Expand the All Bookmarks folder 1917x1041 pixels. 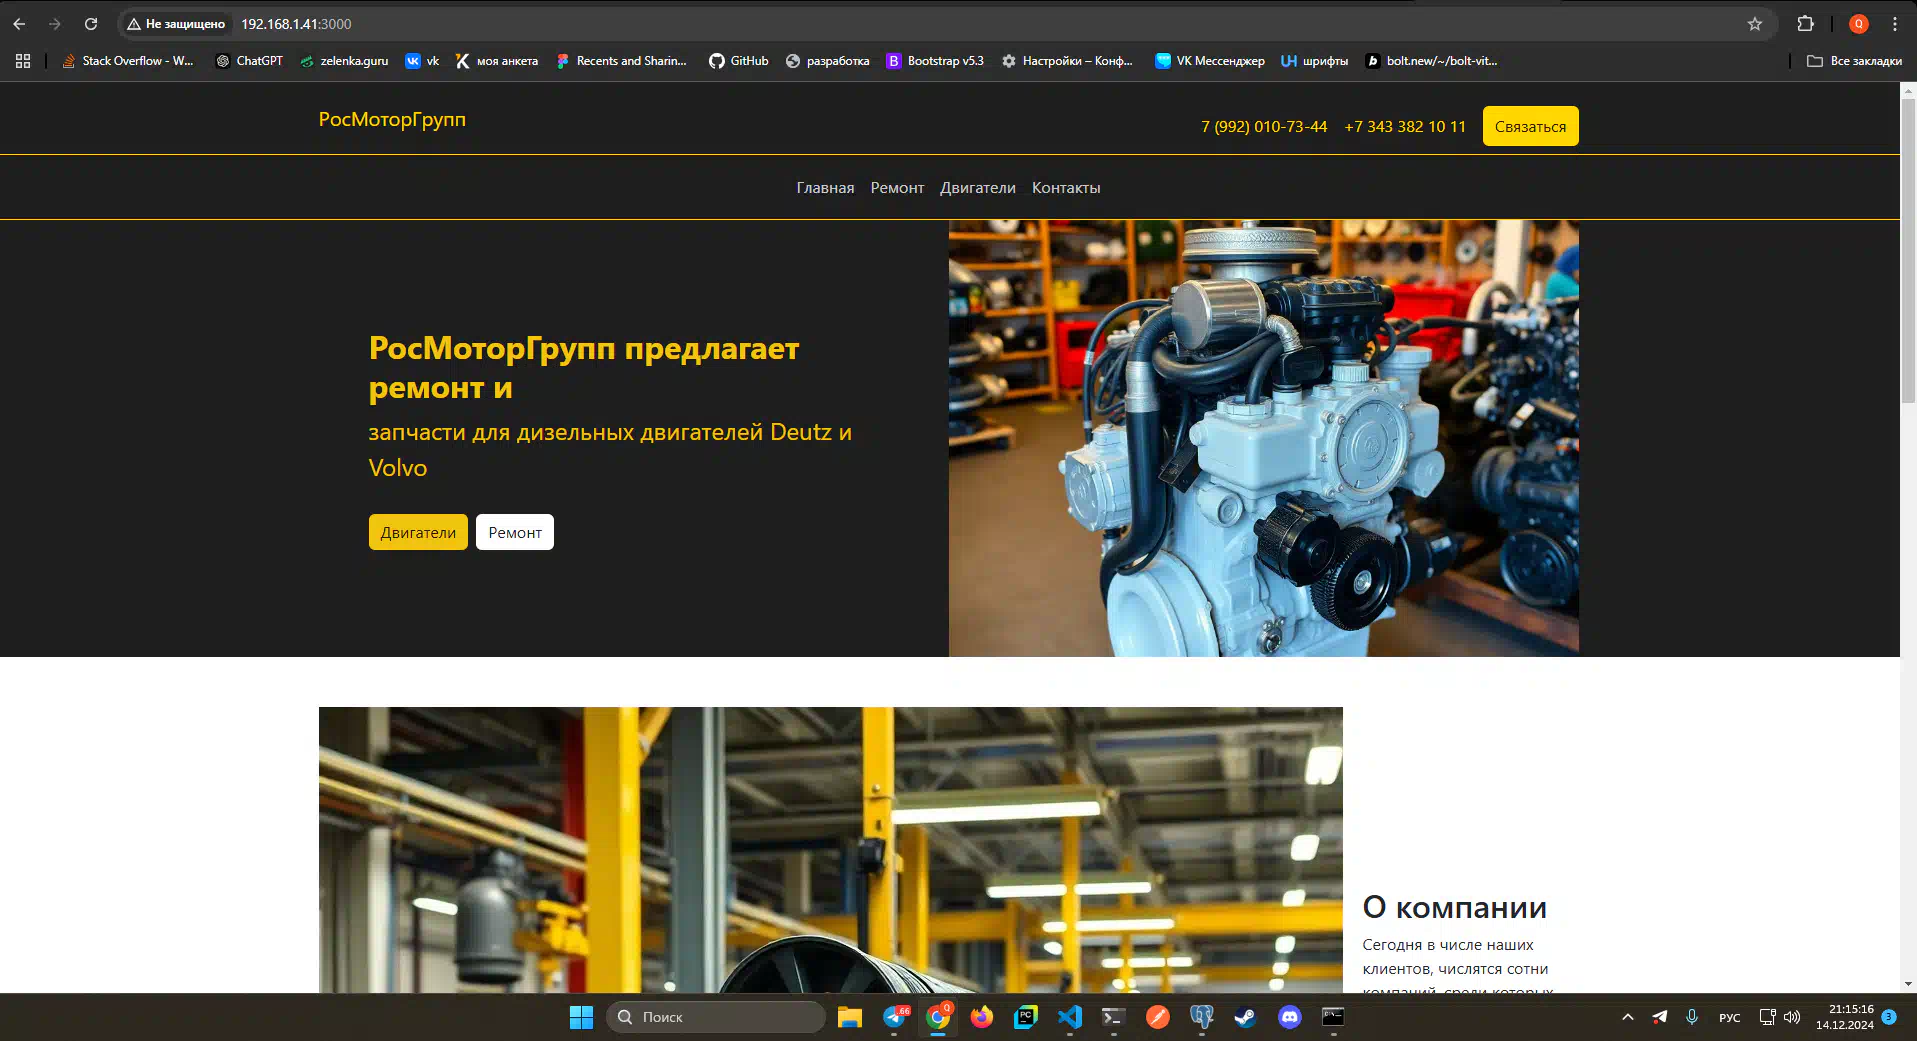[1854, 61]
